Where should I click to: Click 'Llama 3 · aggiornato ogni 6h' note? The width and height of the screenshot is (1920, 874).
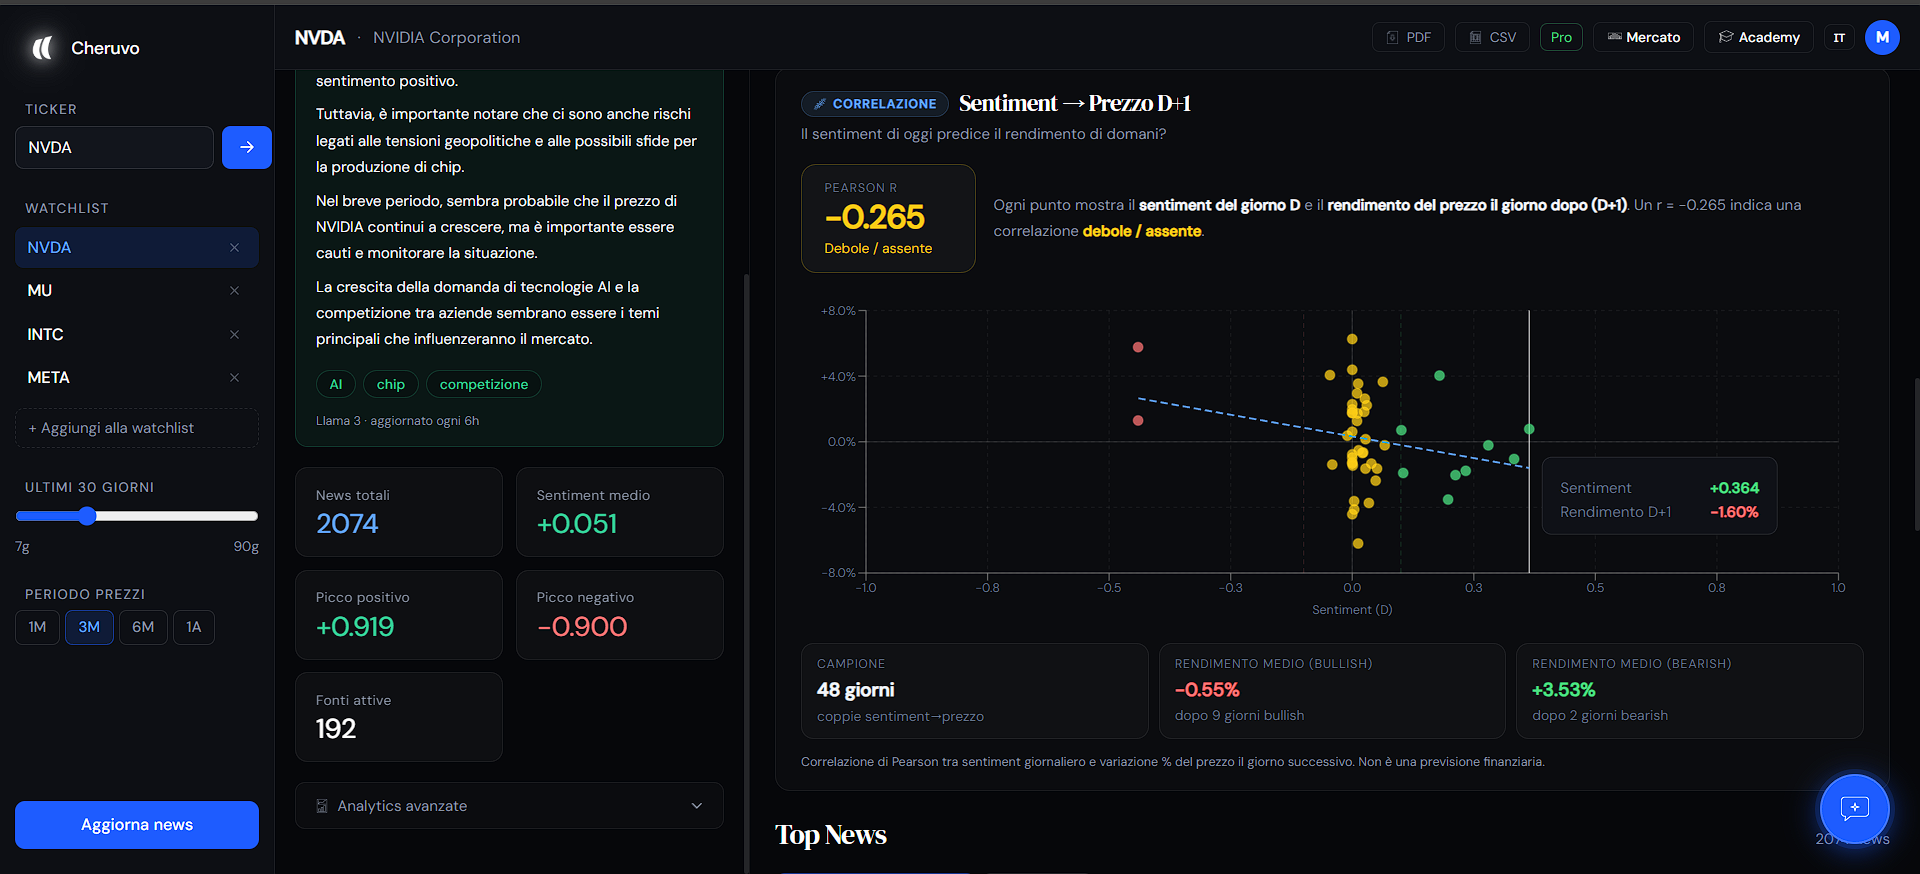[398, 421]
